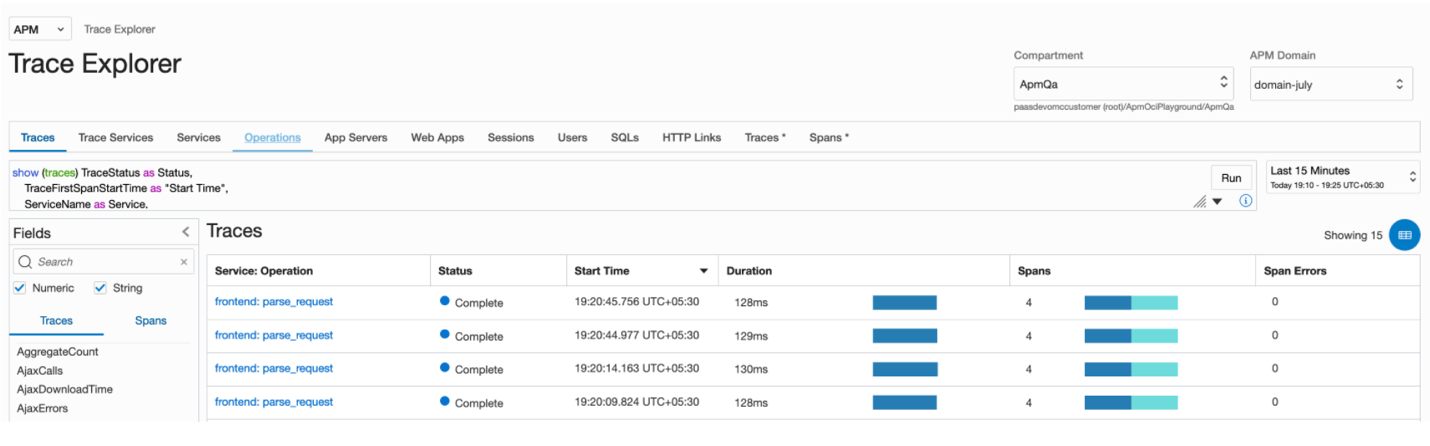Open the Compartment dropdown showing ApmQa
1430x446 pixels.
click(x=1123, y=84)
